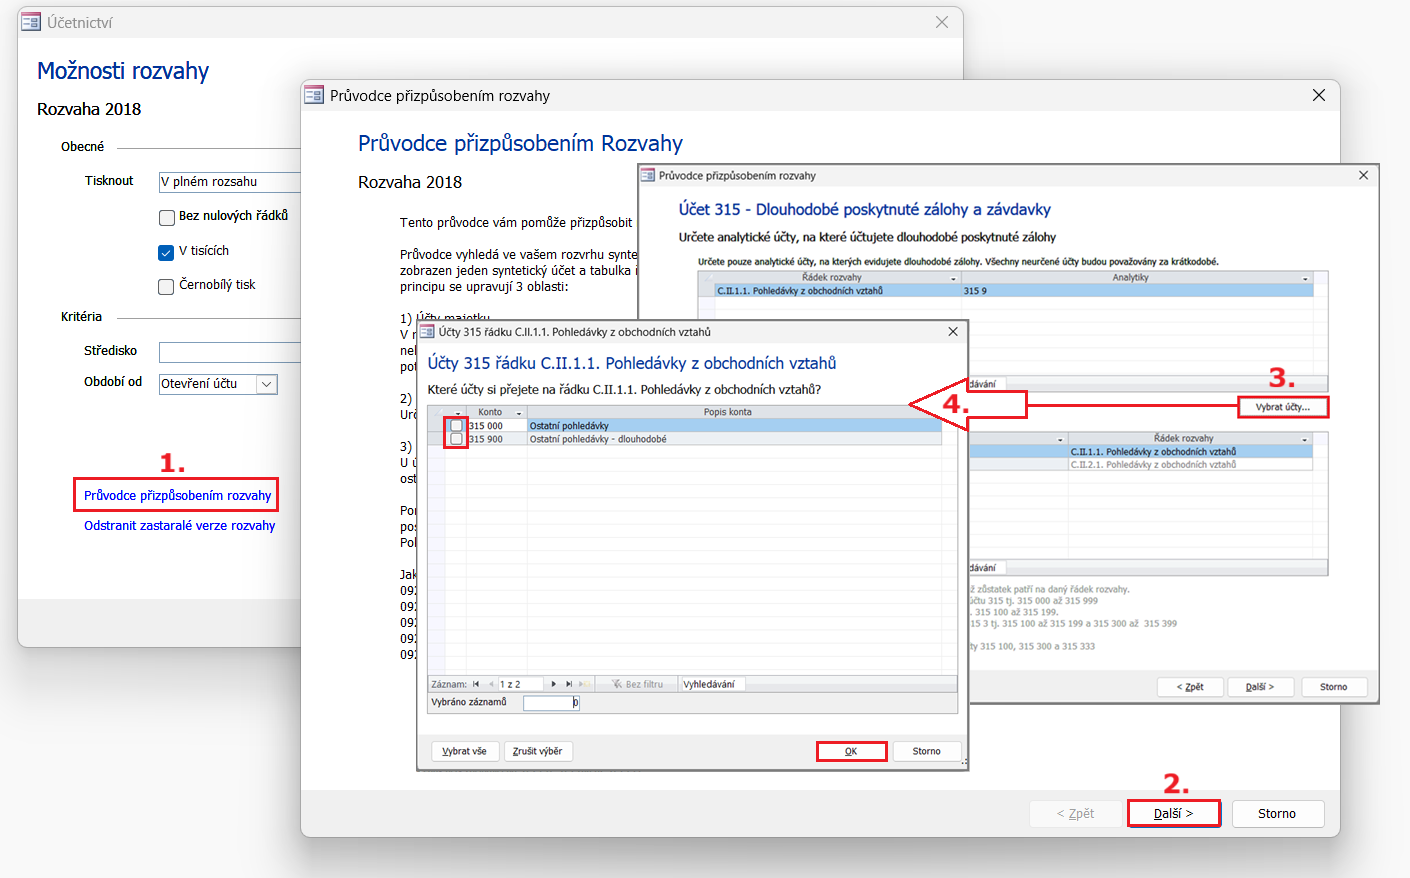Uncheck the 'V tisících' option
Image resolution: width=1410 pixels, height=878 pixels.
click(167, 252)
